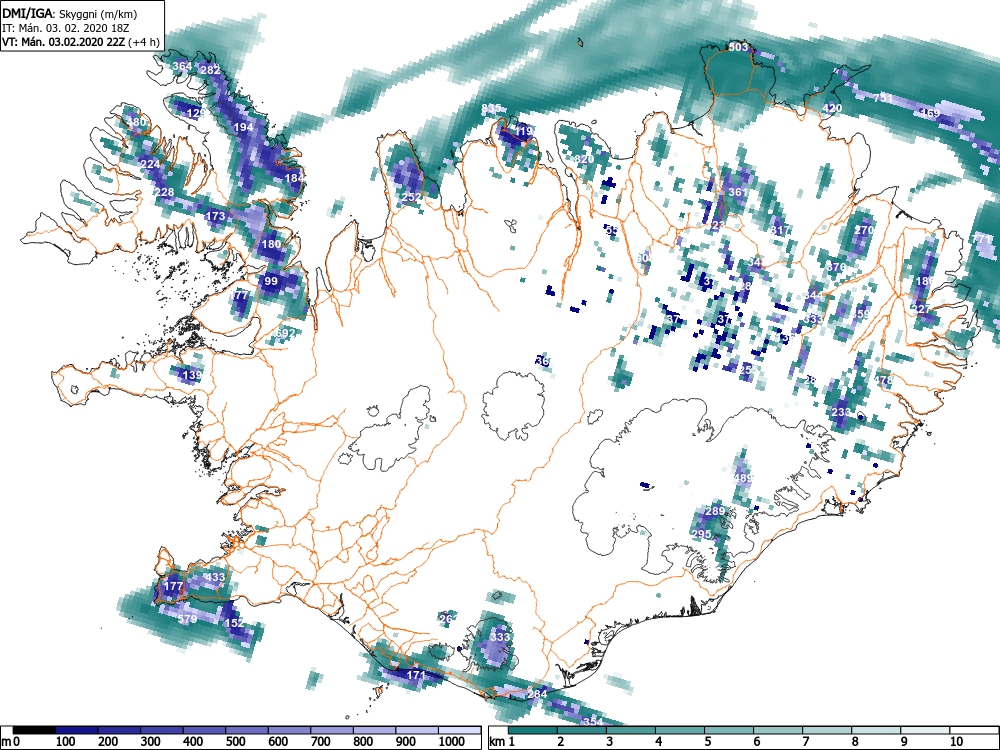Select the map value '420'
The image size is (1000, 750).
click(x=832, y=108)
